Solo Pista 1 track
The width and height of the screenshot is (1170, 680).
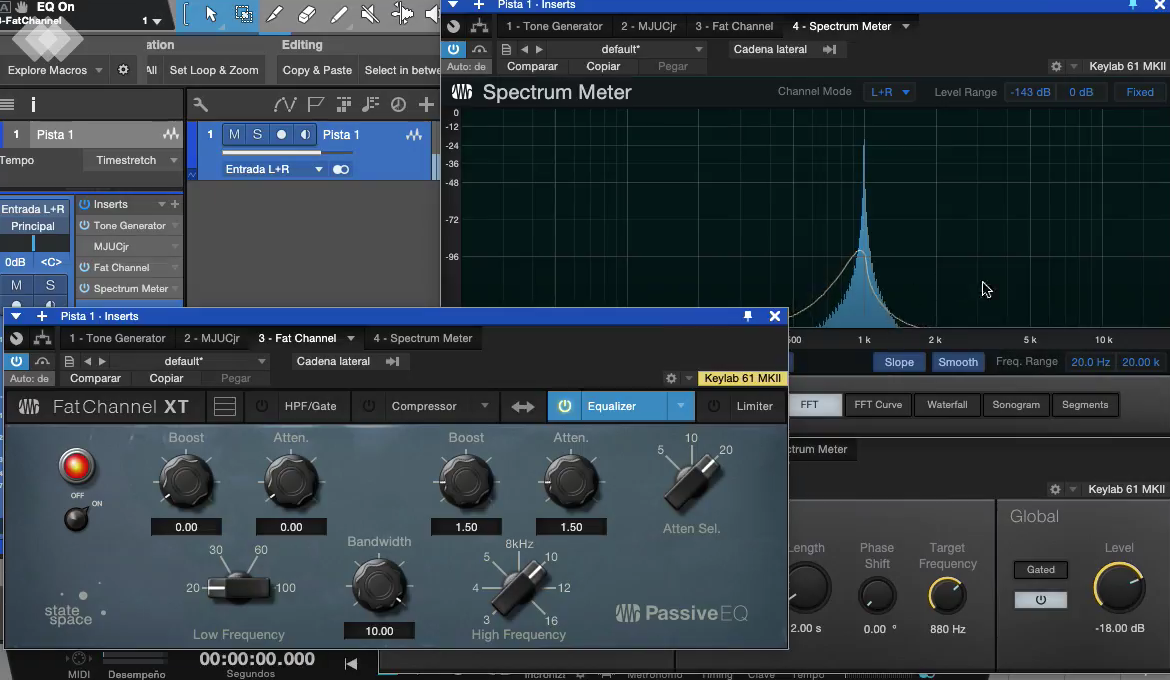click(257, 134)
